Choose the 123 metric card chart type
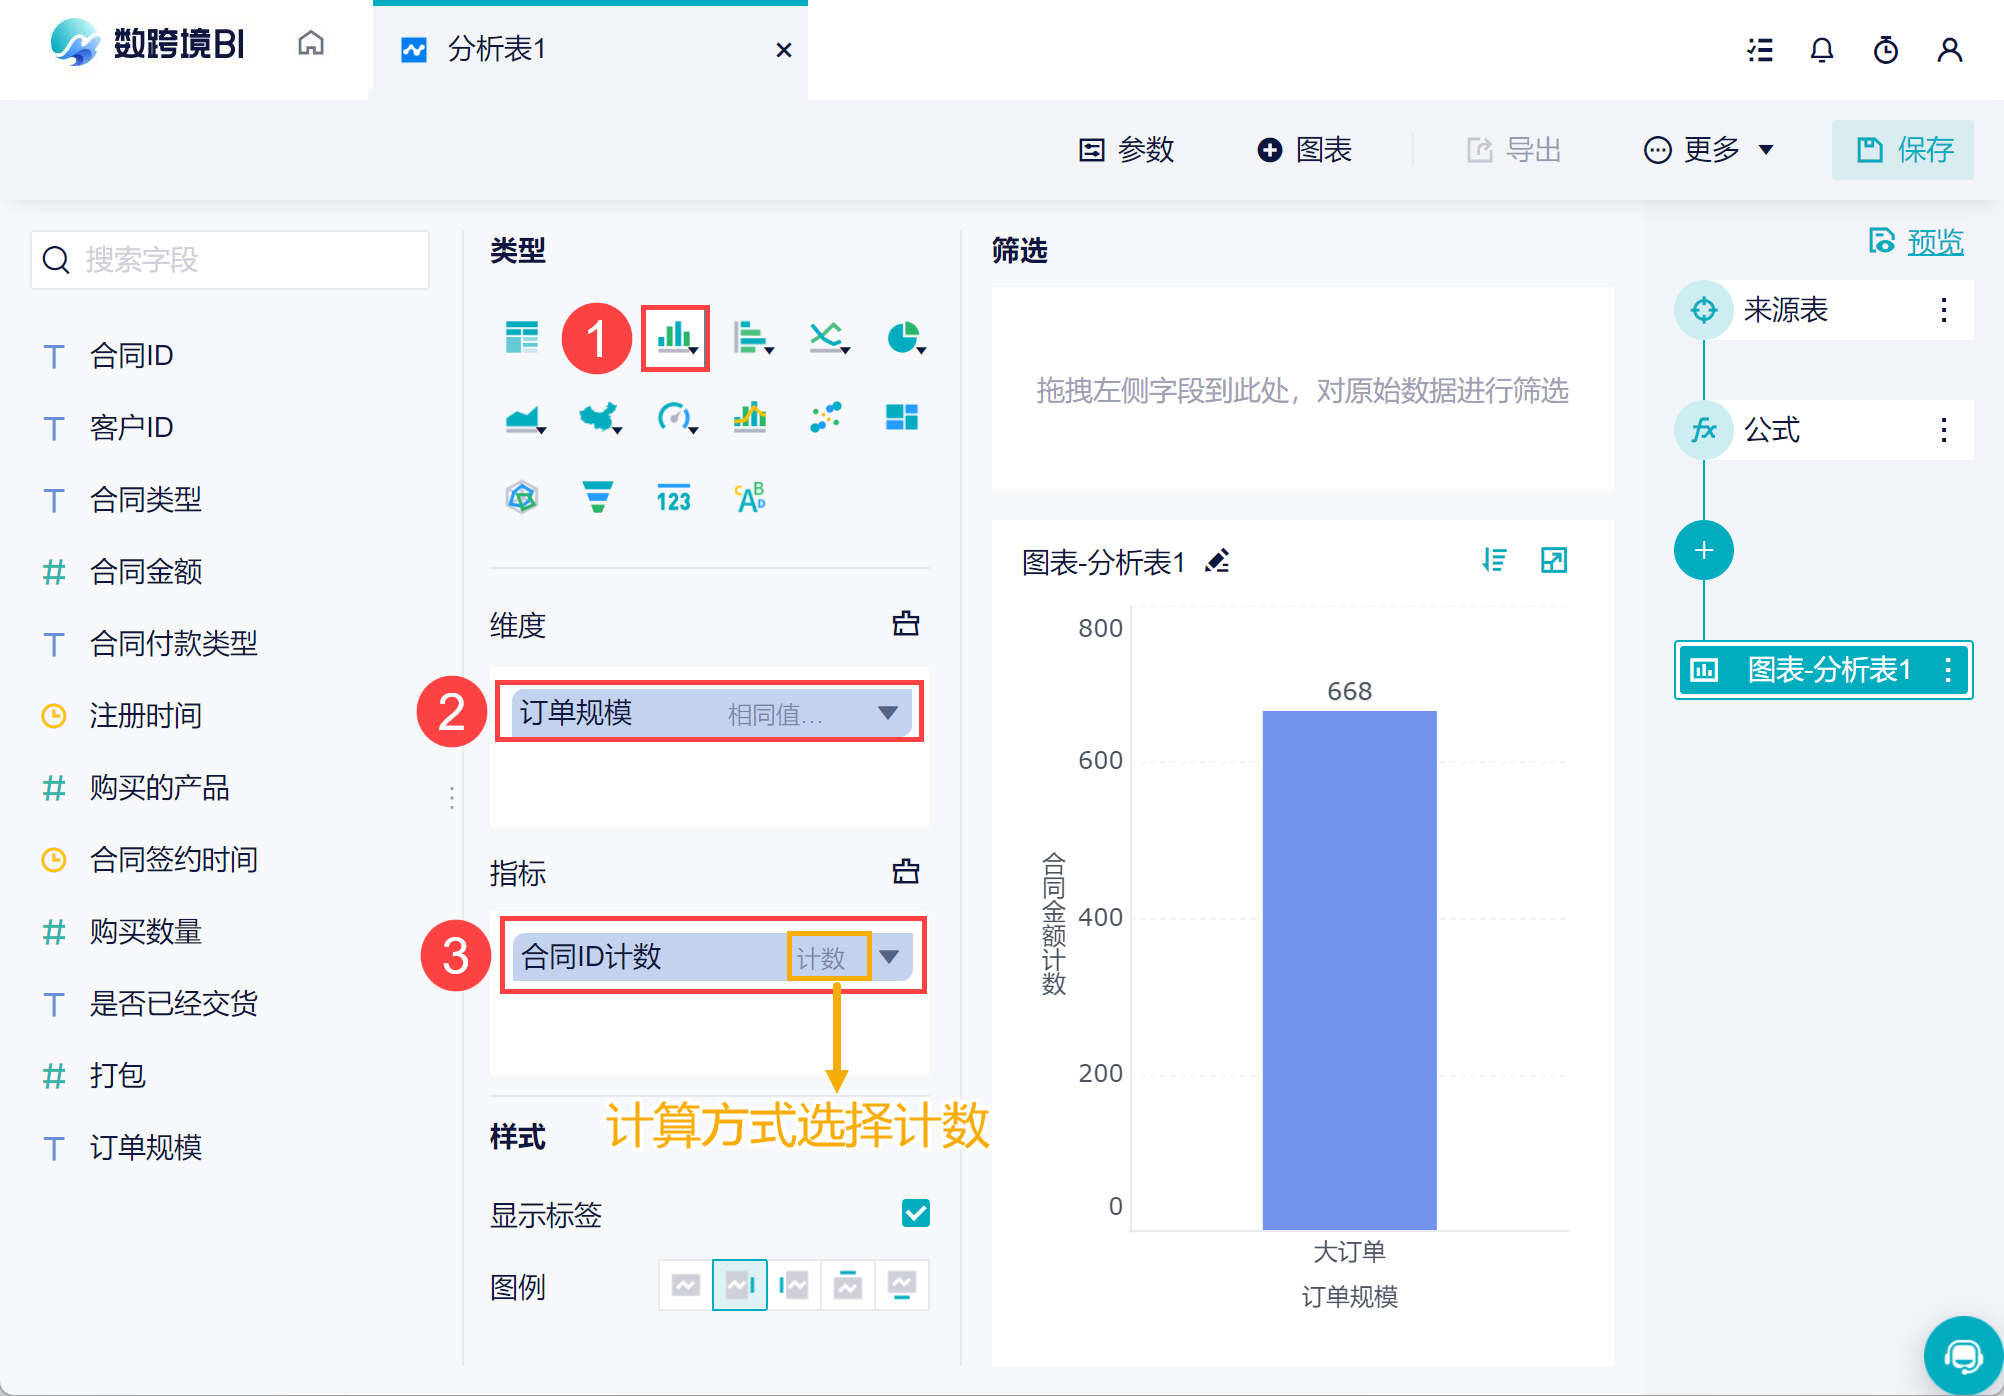 click(674, 497)
